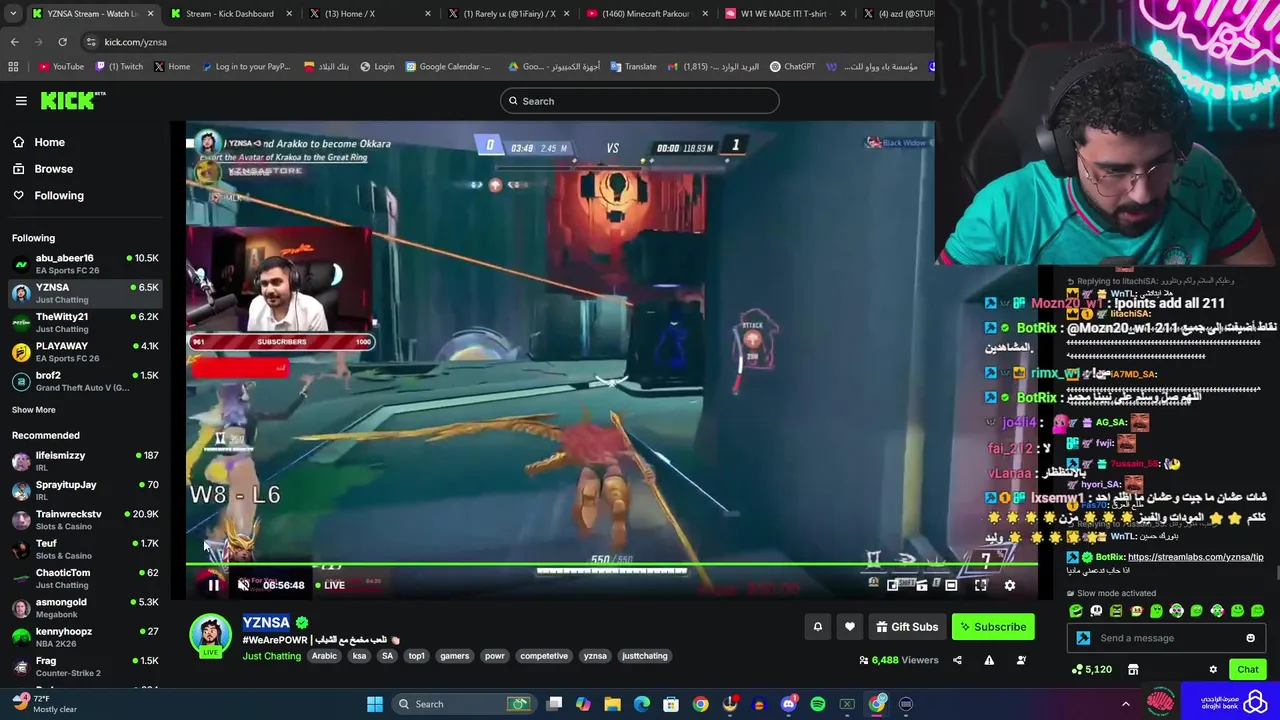Click the Just Chatting category link
1280x720 pixels.
point(271,656)
